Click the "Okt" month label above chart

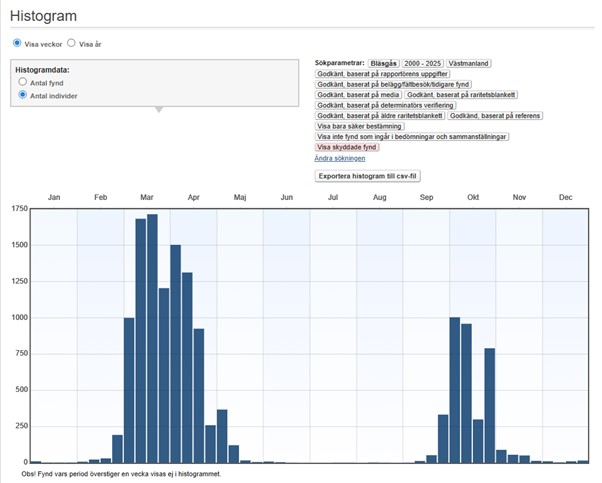[x=473, y=198]
